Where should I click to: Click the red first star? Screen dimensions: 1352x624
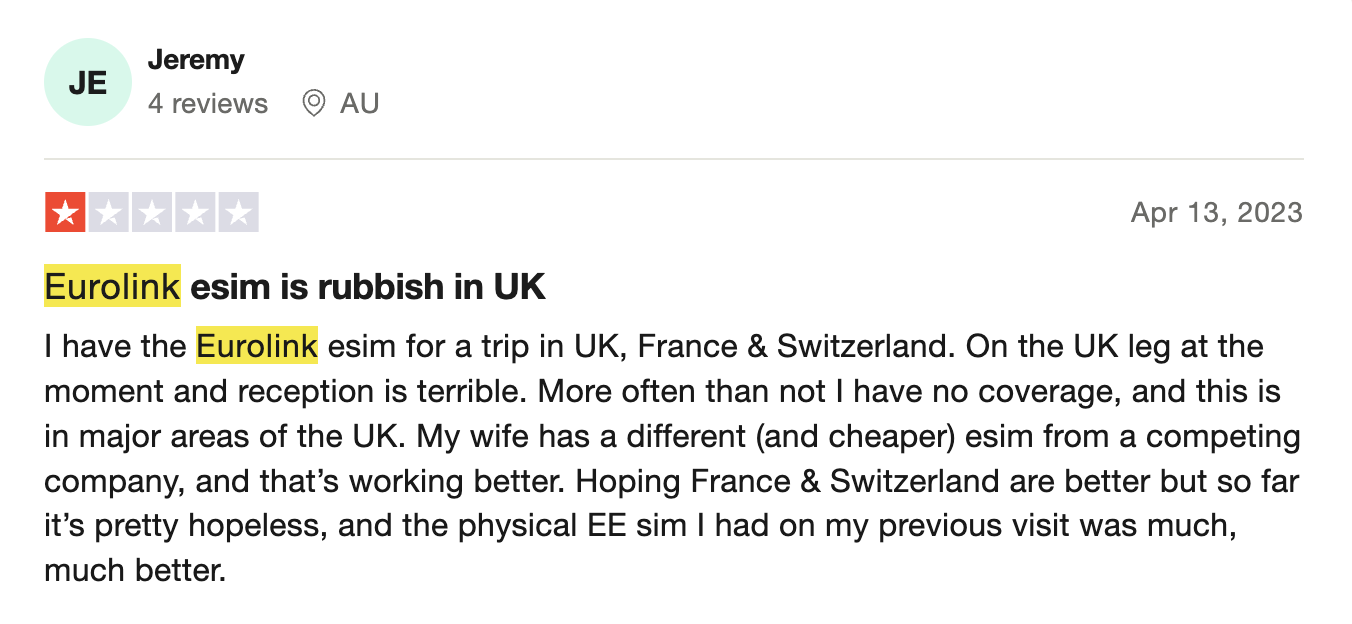tap(65, 212)
